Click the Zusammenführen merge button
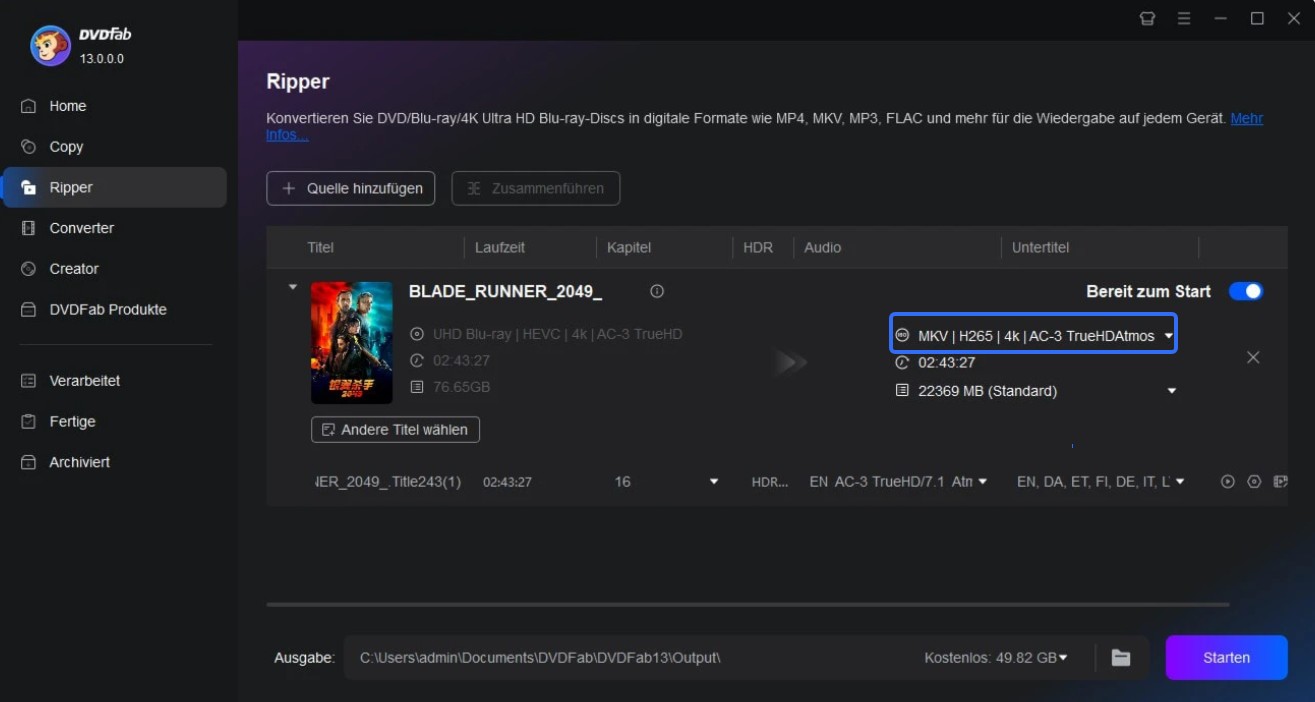1315x702 pixels. pyautogui.click(x=535, y=188)
